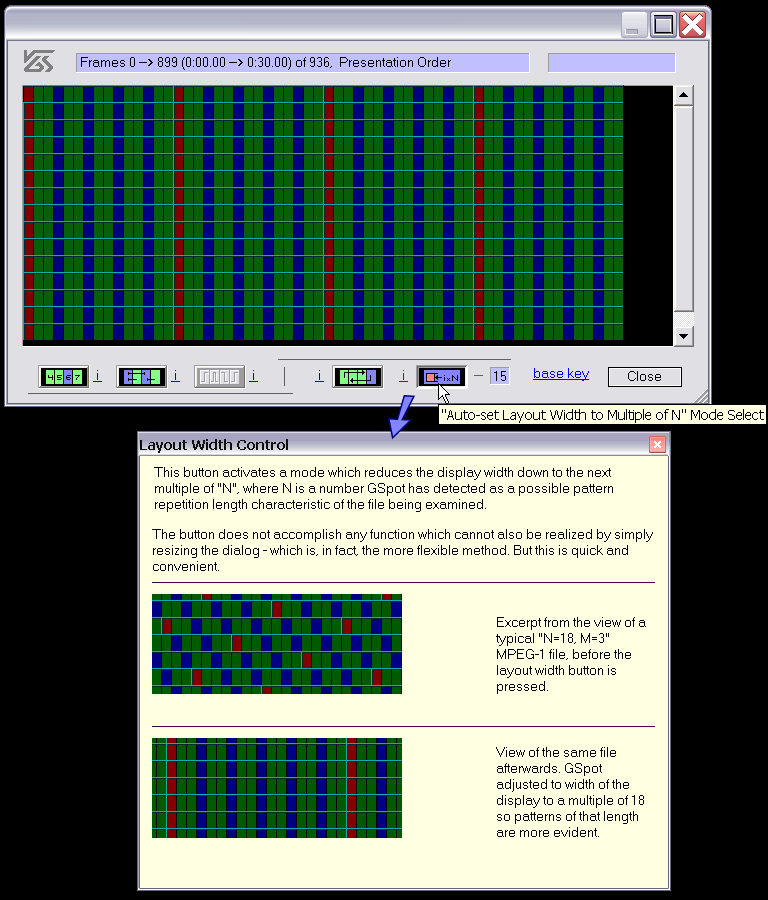Open info link left of green wrap-layout button

point(319,377)
